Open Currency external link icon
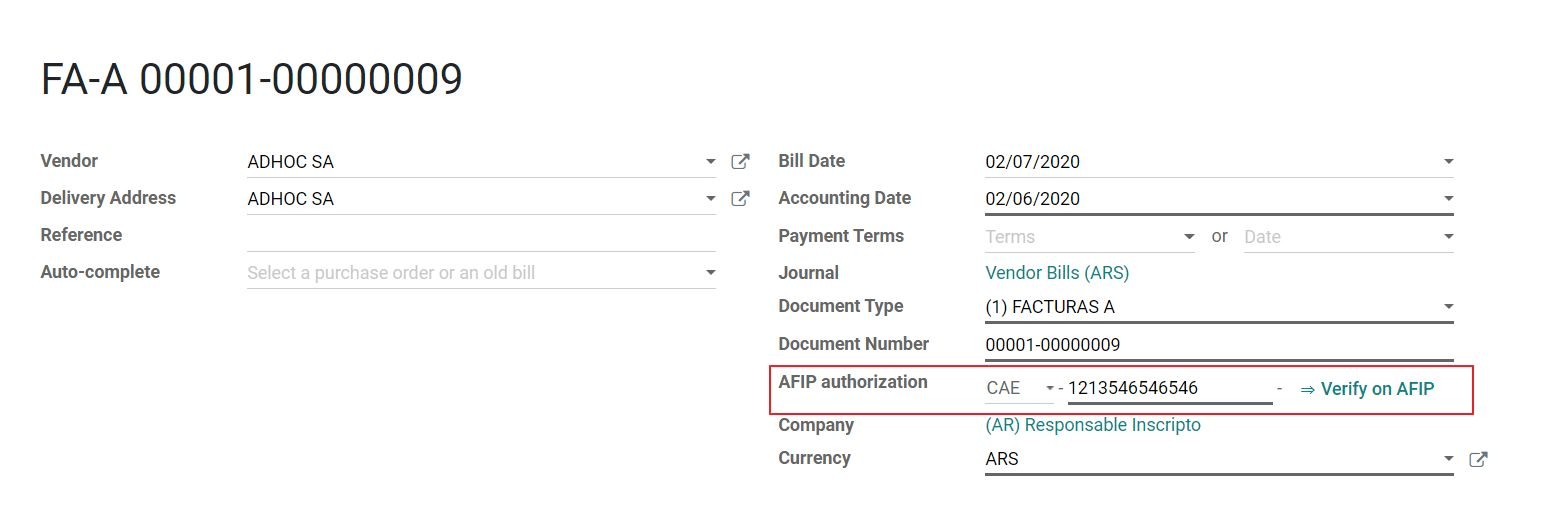 (x=1478, y=459)
